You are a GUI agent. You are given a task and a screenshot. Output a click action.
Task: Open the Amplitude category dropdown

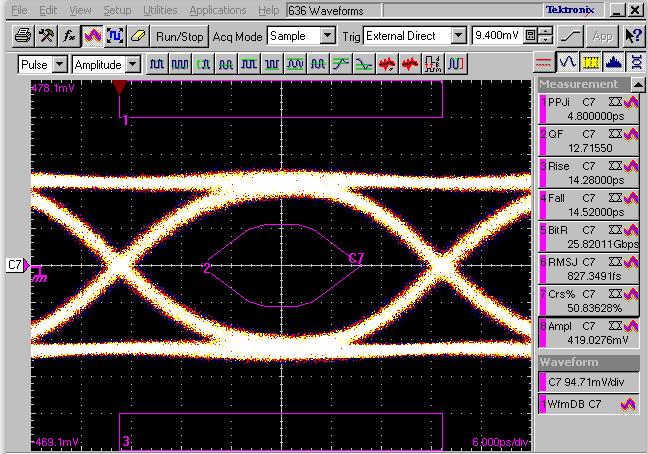132,64
